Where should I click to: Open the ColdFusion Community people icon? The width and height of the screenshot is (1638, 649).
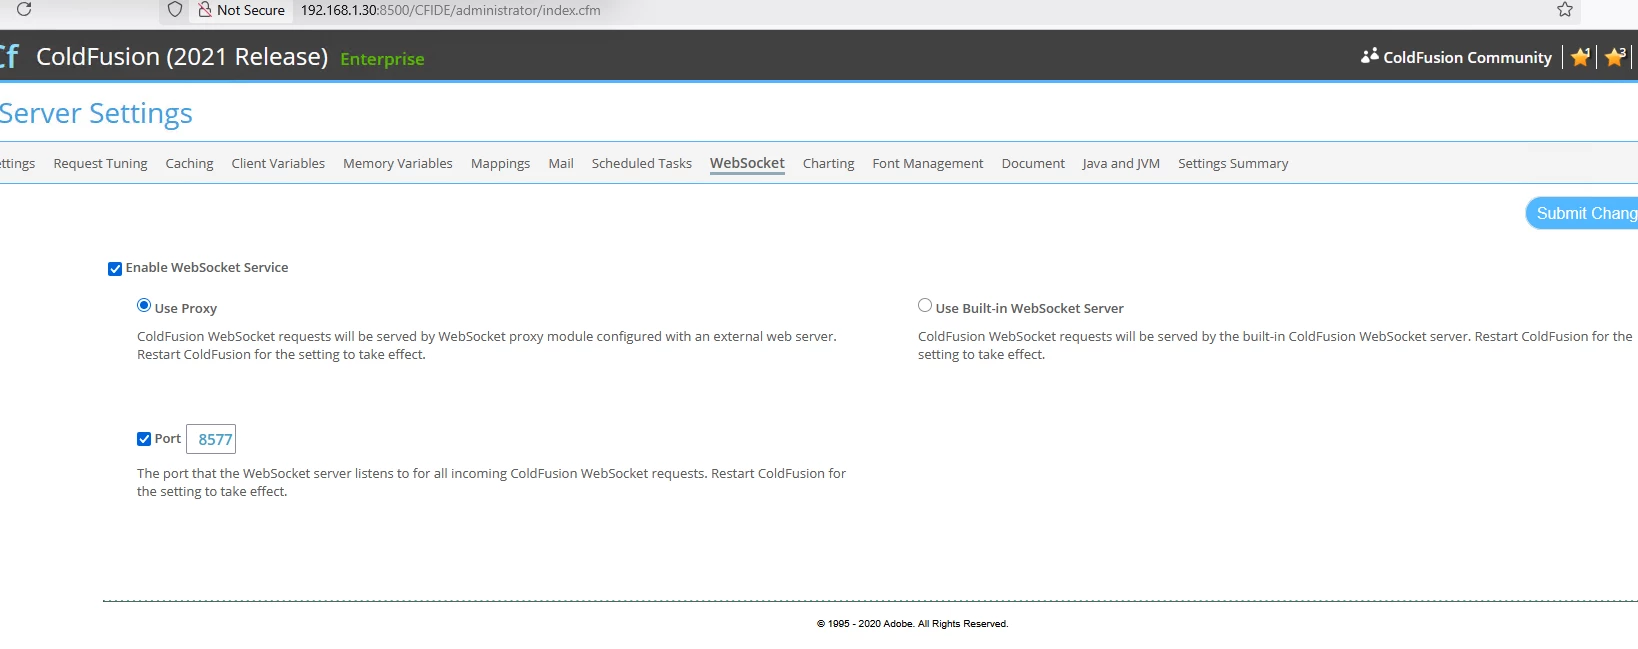click(1369, 56)
